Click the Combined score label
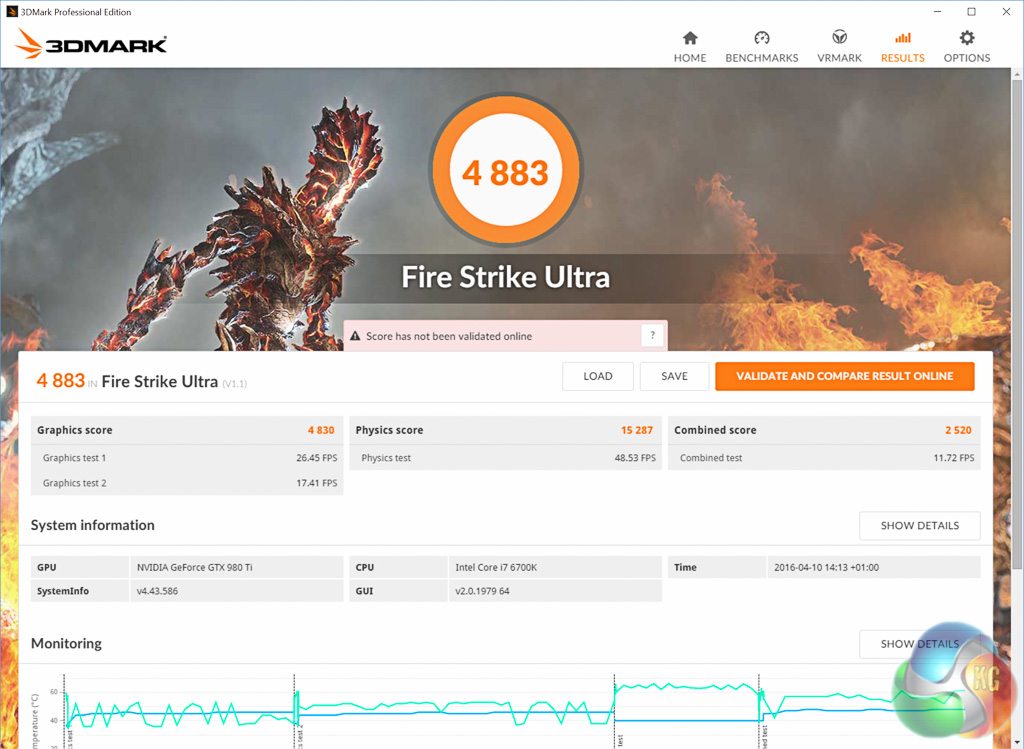Screen dimensions: 1024x749 [x=715, y=430]
